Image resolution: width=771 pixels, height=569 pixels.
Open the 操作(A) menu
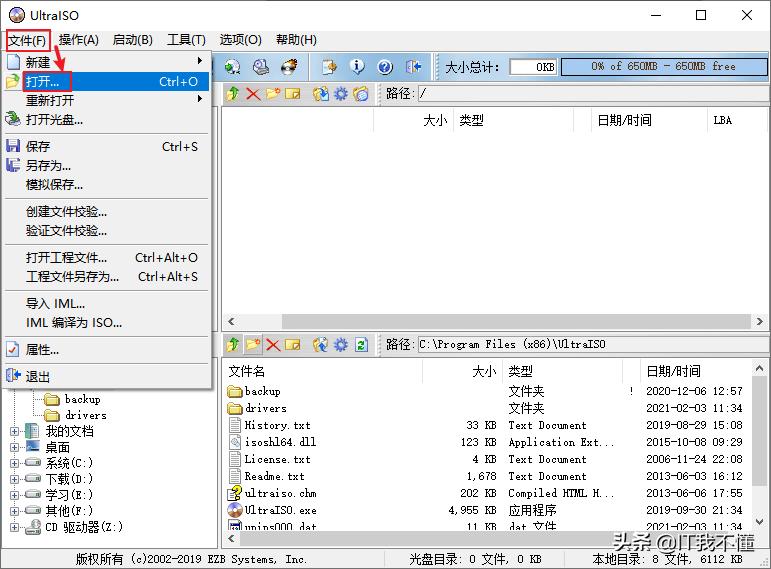(79, 40)
